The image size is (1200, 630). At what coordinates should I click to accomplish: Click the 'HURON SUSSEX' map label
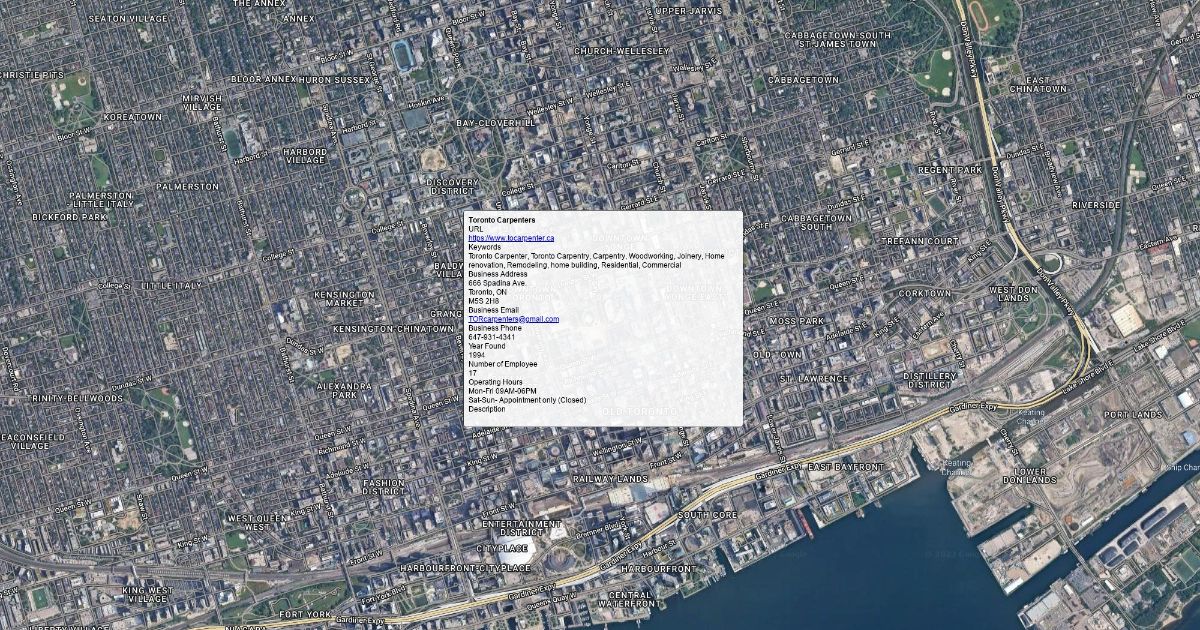pyautogui.click(x=334, y=79)
